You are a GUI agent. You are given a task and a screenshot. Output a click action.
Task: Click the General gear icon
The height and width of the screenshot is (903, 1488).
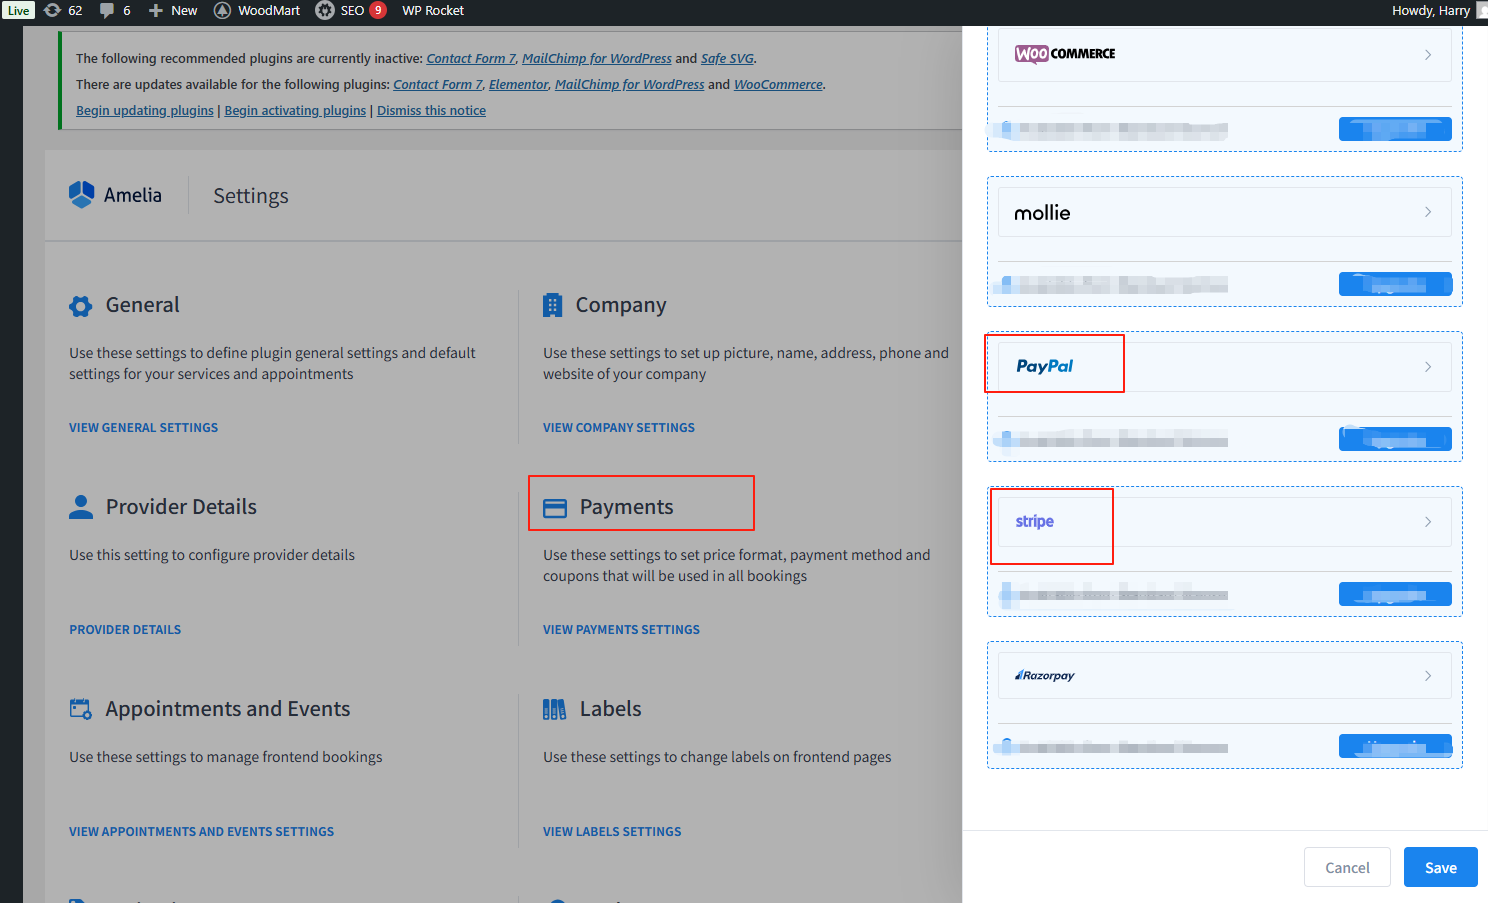(x=80, y=306)
